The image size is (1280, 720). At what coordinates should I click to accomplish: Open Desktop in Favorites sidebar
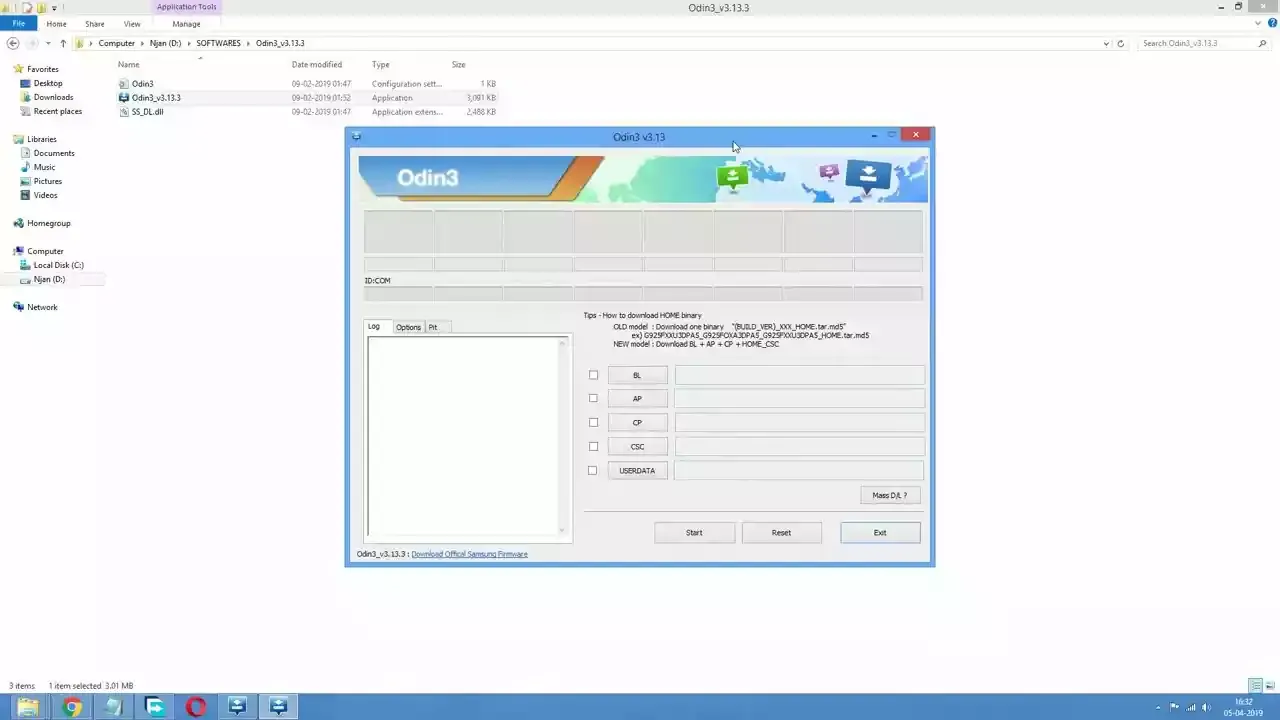[x=47, y=83]
